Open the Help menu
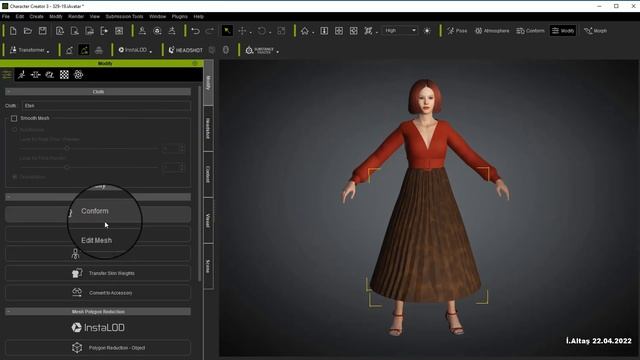Viewport: 640px width, 360px height. click(198, 16)
